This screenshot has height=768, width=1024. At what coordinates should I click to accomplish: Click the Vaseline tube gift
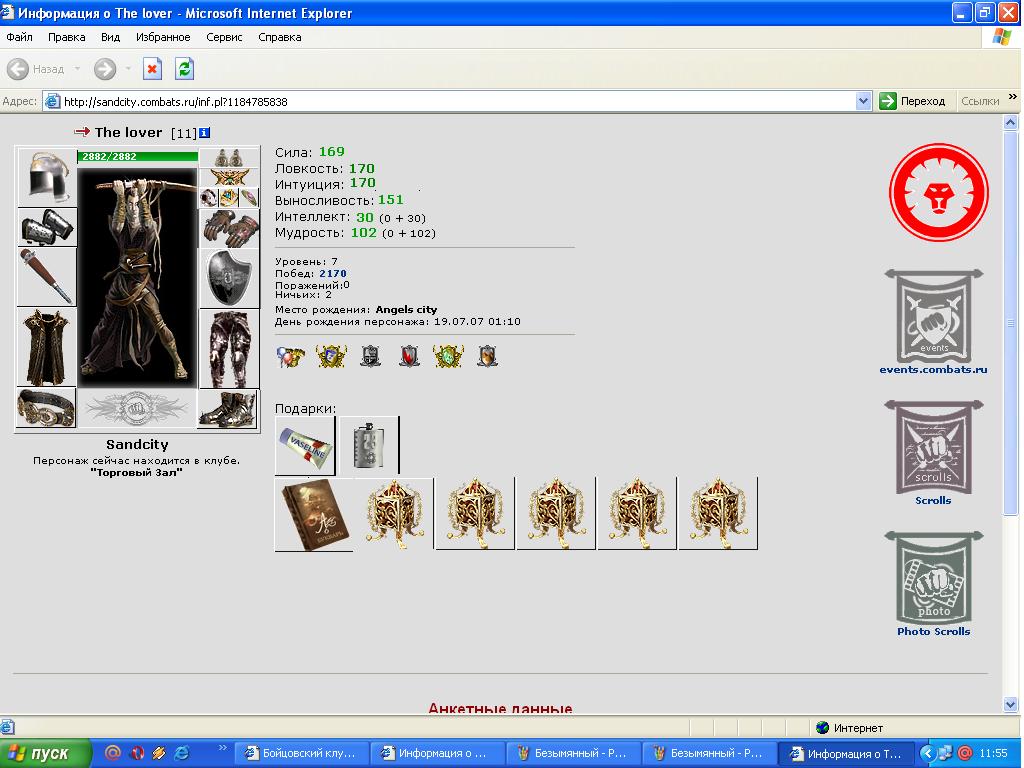tap(305, 445)
